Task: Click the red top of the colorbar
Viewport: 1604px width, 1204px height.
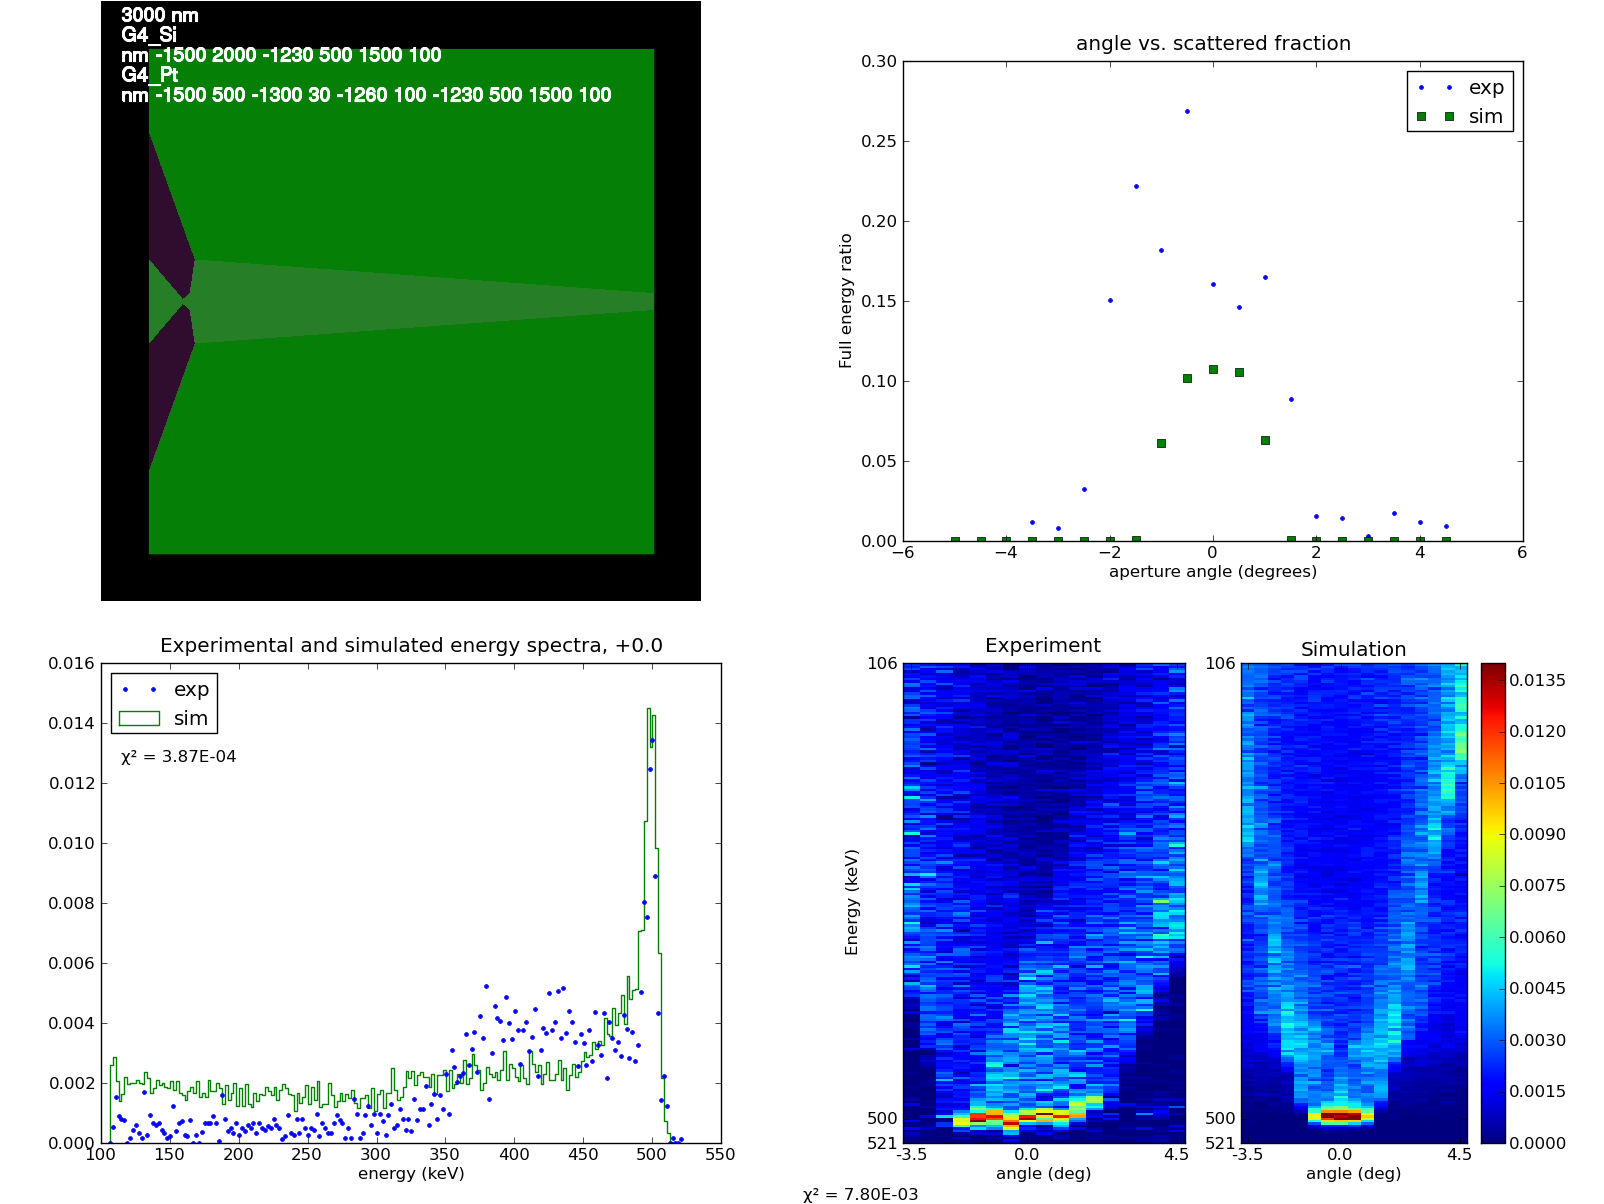Action: pyautogui.click(x=1492, y=669)
